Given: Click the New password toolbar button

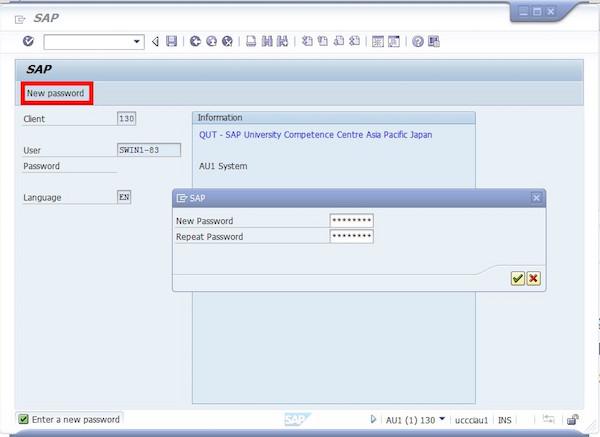Looking at the screenshot, I should (x=55, y=93).
